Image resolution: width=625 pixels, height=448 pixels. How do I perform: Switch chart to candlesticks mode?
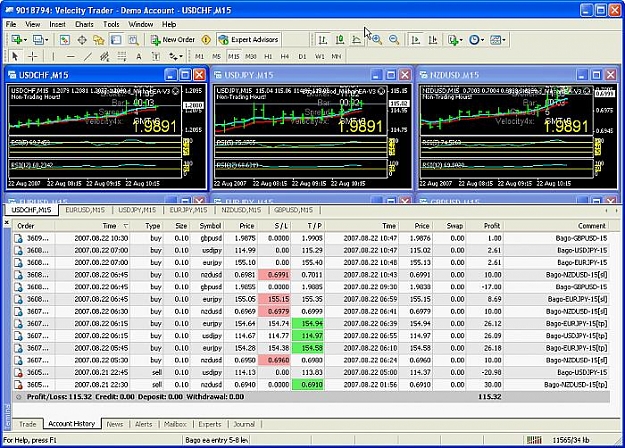pos(340,40)
